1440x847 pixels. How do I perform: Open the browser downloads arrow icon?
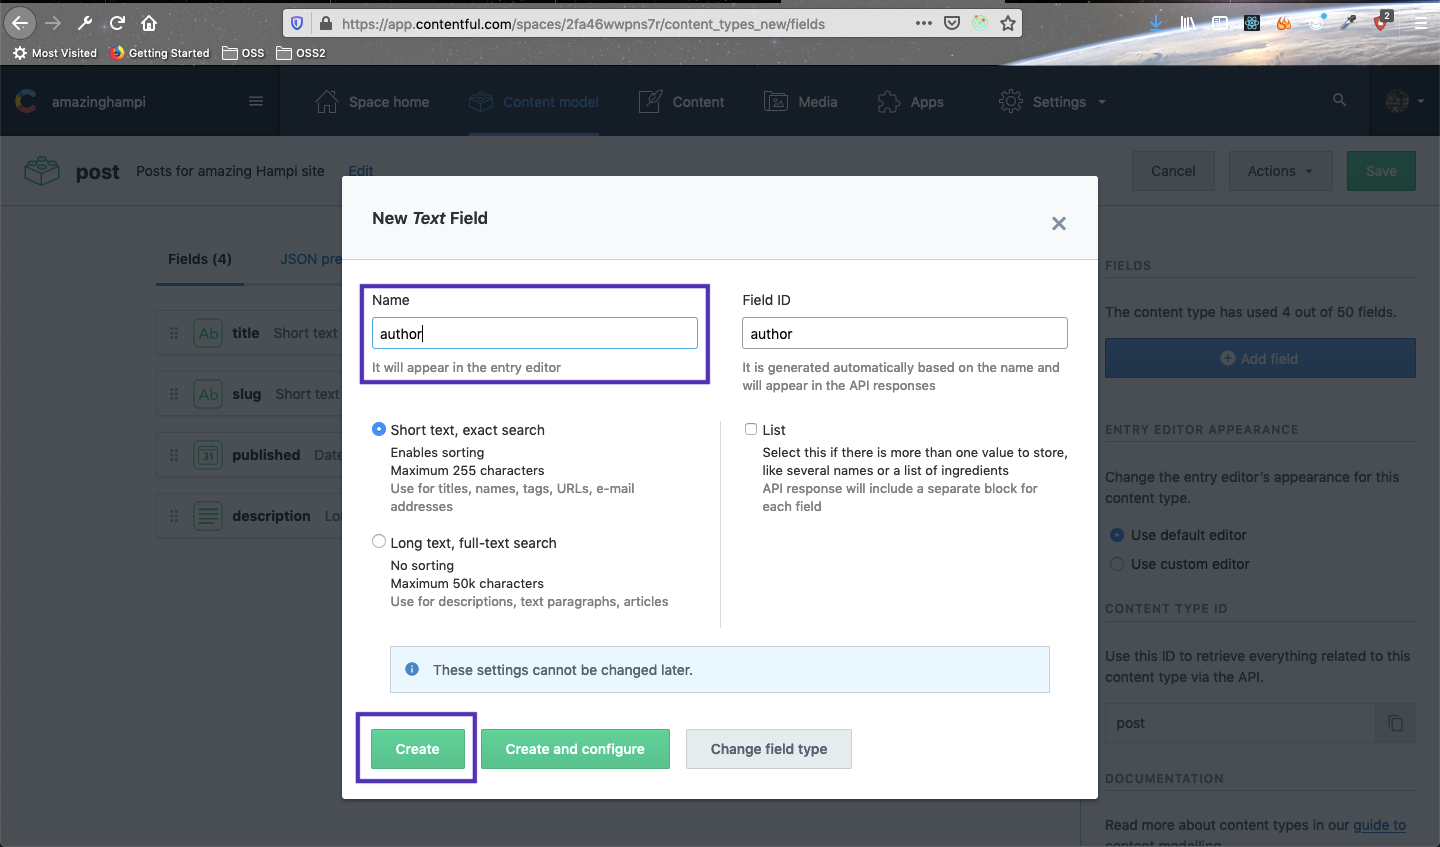click(1156, 23)
